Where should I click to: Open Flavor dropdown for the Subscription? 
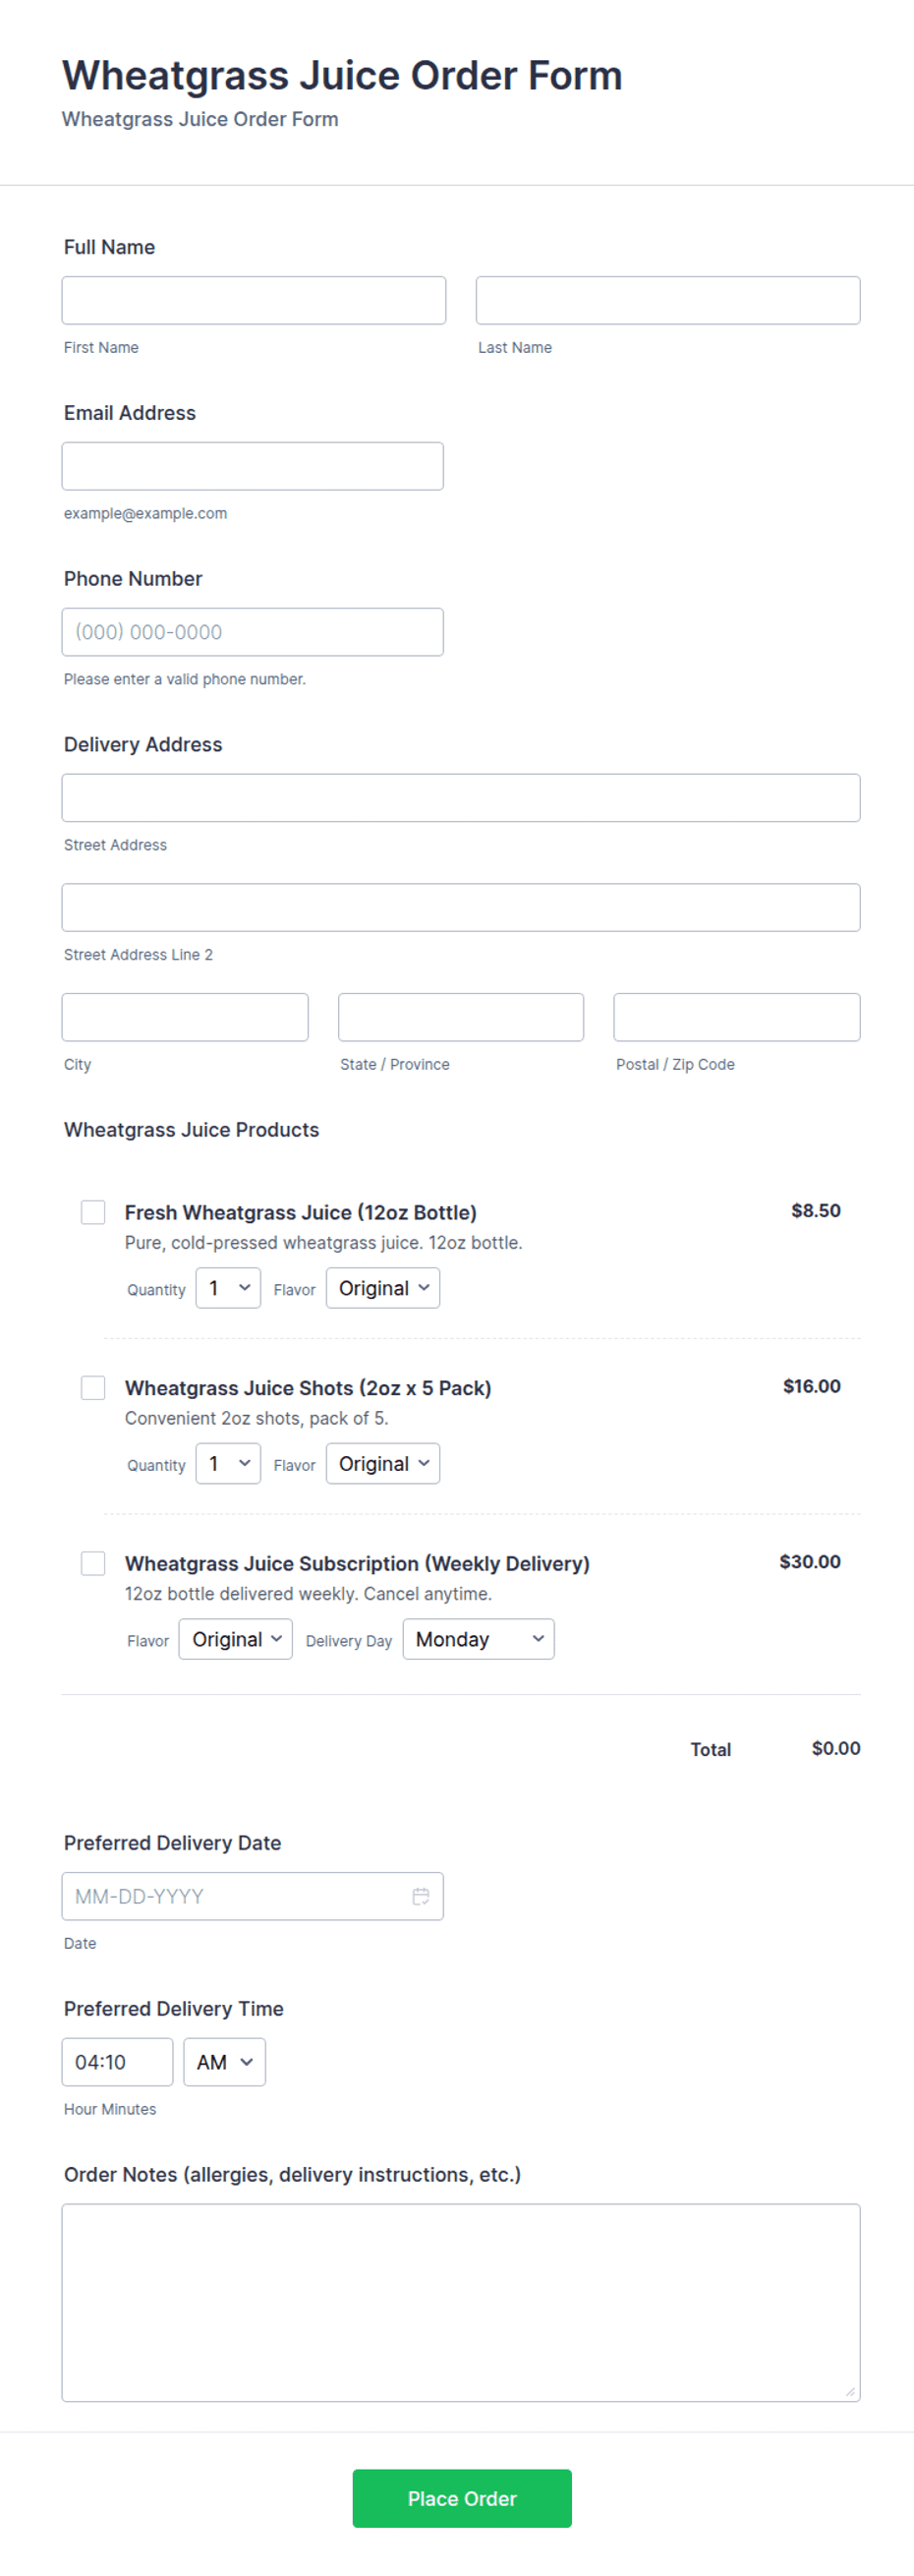tap(236, 1639)
